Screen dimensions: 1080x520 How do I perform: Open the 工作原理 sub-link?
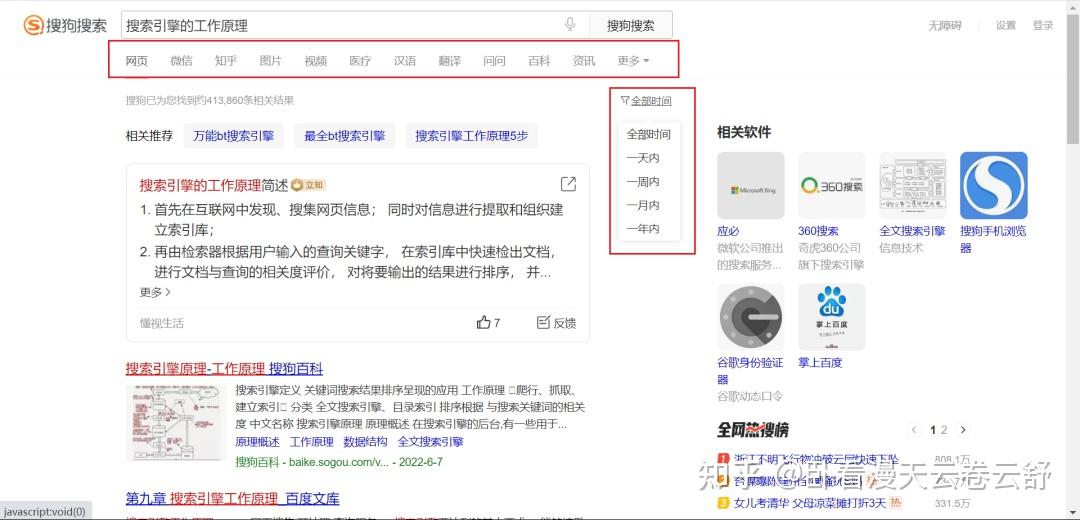click(x=311, y=441)
